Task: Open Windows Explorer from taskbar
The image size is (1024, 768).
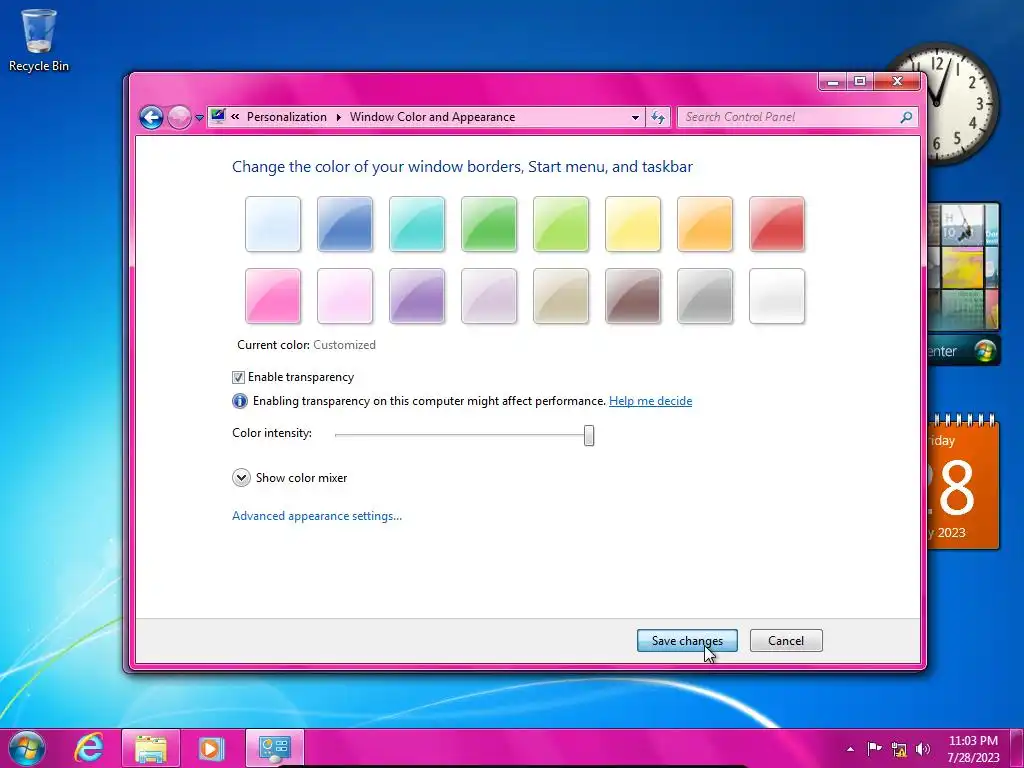Action: [x=150, y=748]
